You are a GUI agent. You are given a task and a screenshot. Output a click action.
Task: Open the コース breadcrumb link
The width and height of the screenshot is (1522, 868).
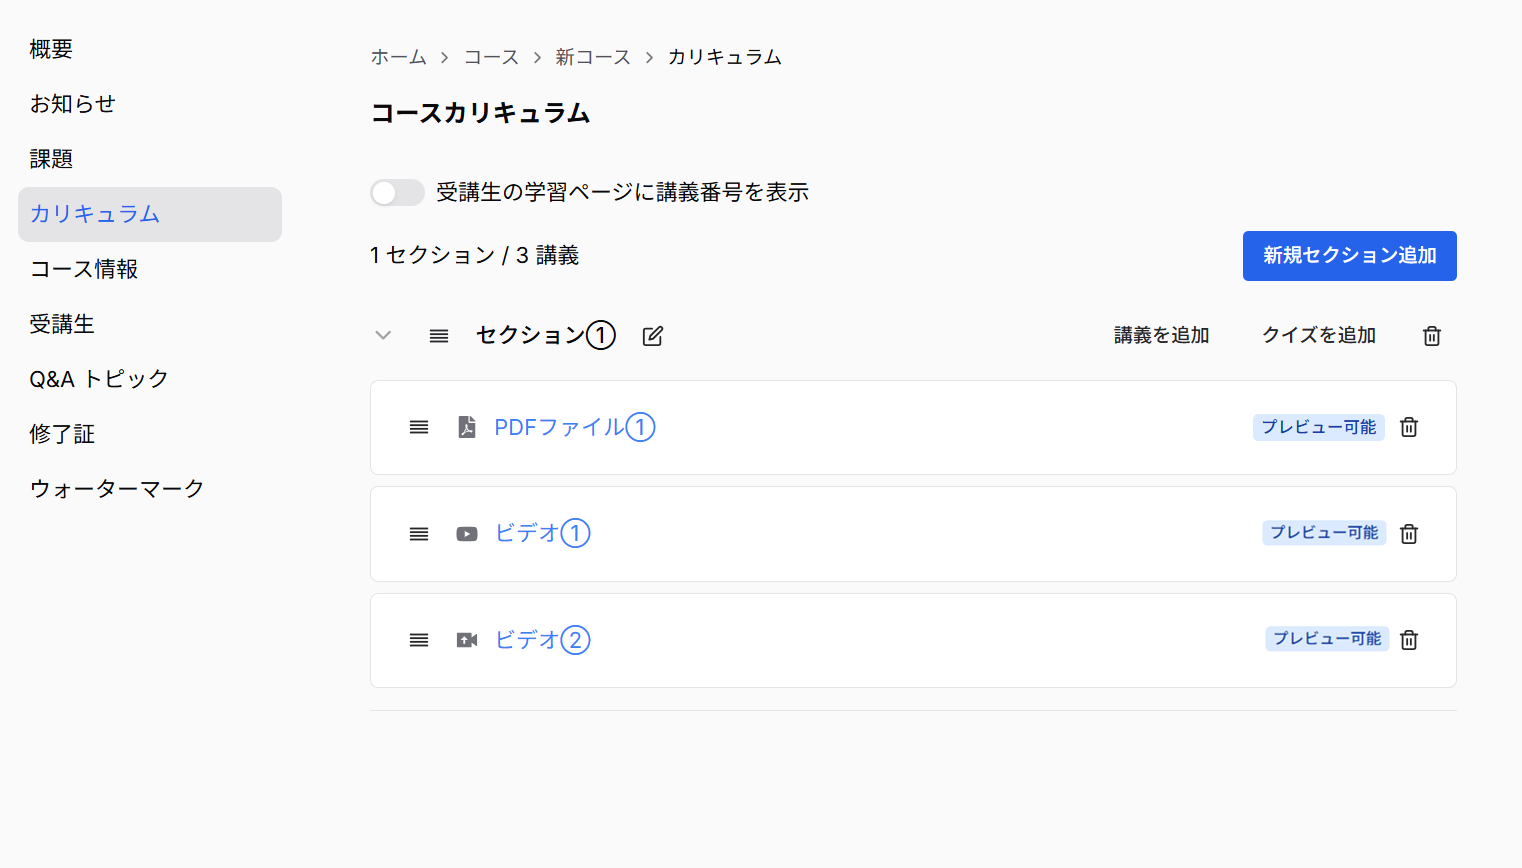click(x=491, y=57)
